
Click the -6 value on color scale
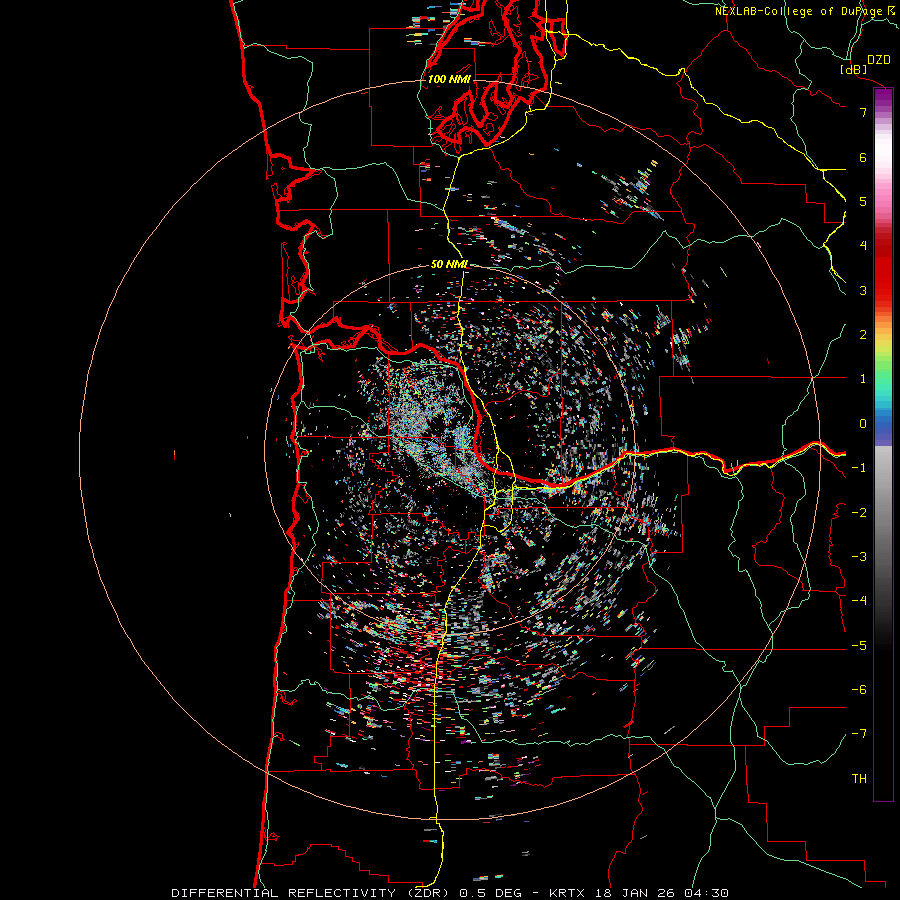pos(859,690)
